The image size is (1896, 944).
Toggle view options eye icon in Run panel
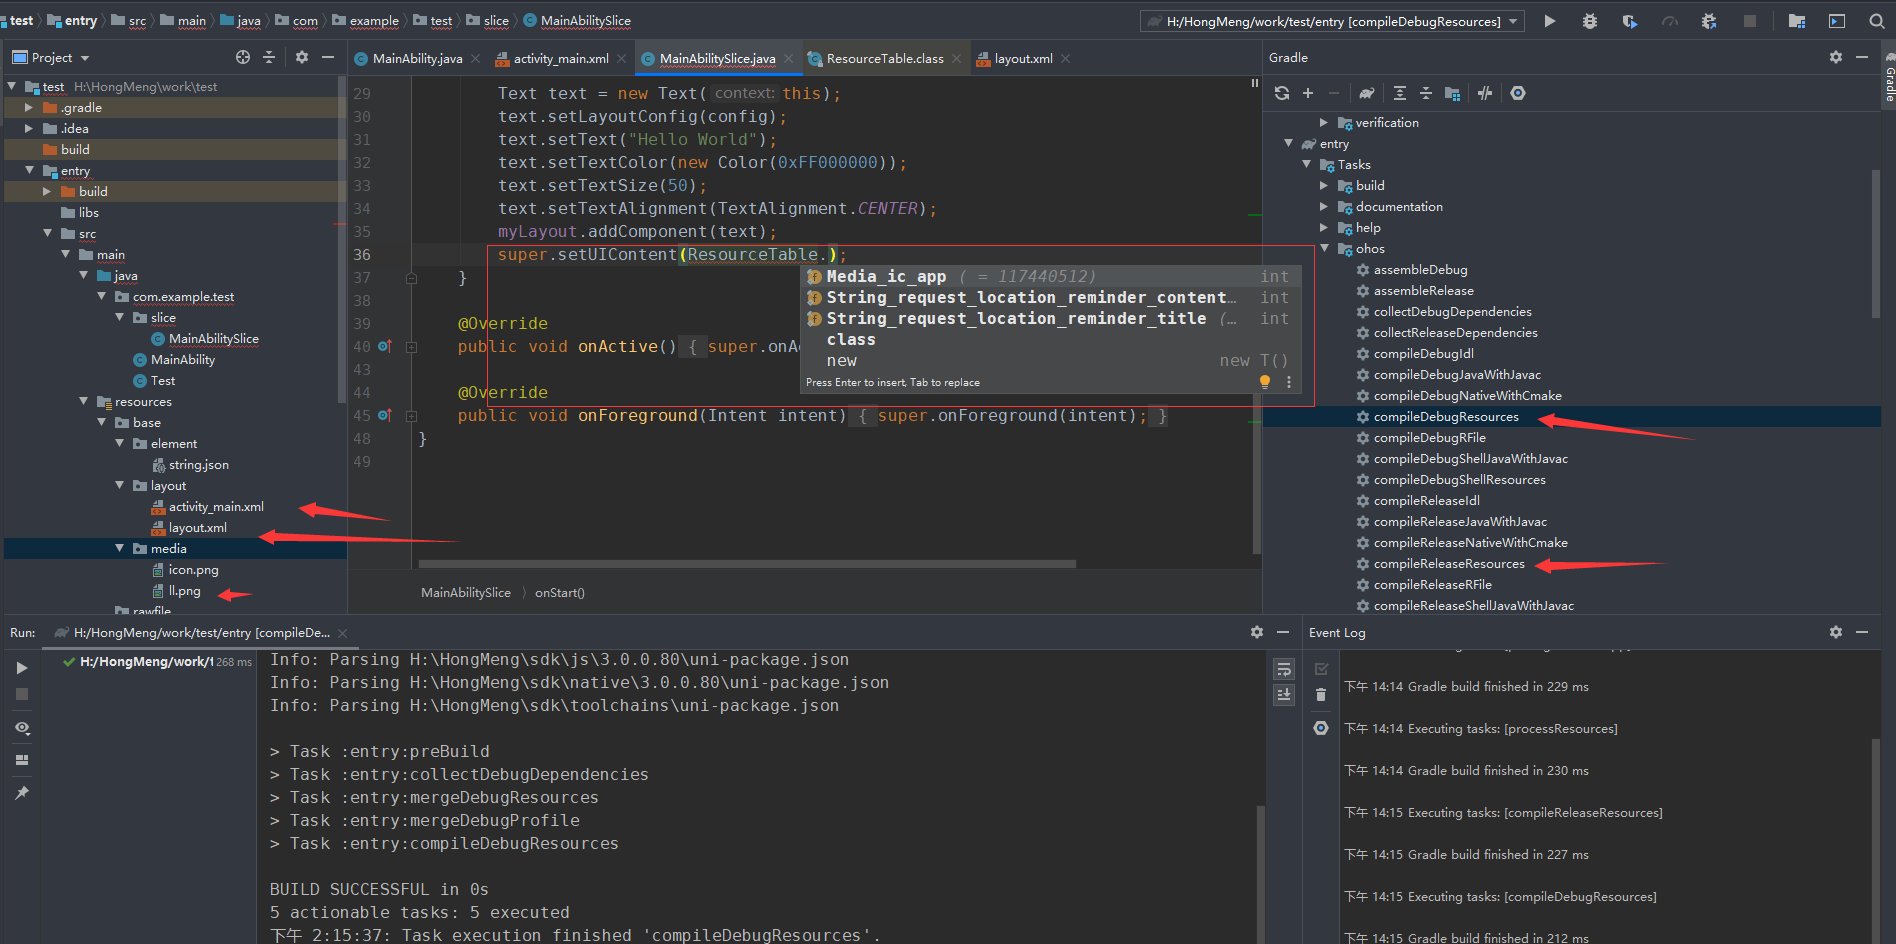pos(22,728)
